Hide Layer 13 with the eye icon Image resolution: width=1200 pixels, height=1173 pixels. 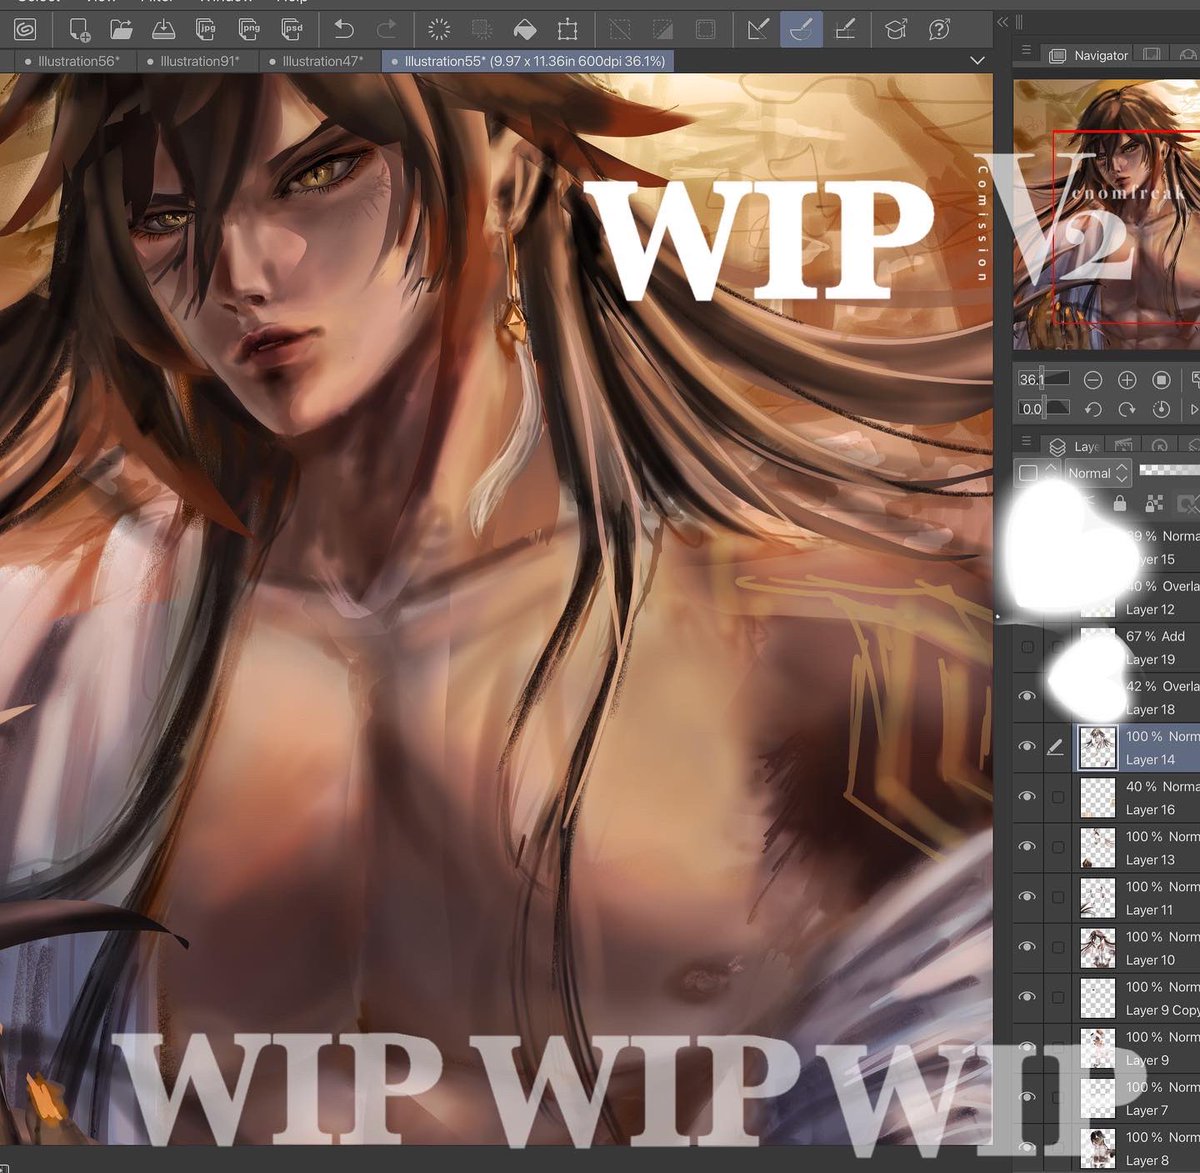pos(1027,847)
